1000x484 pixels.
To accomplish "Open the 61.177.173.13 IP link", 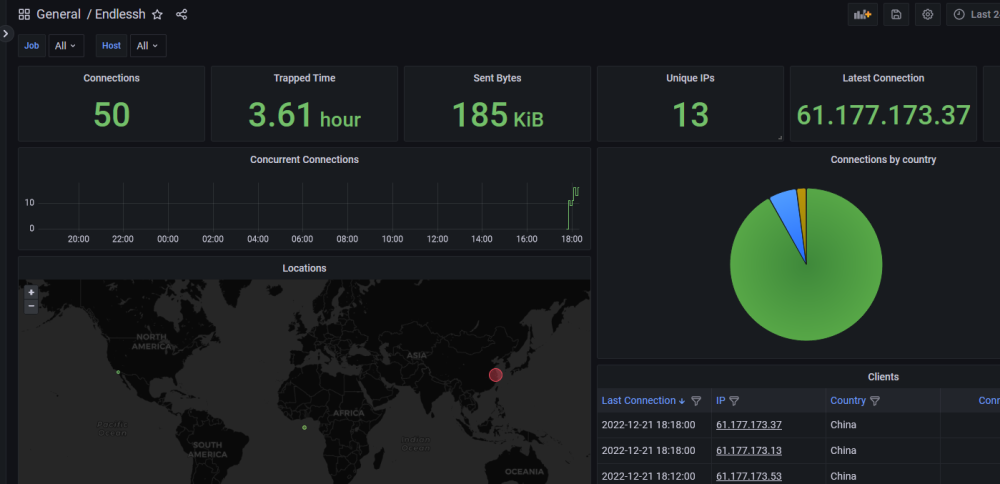I will (x=749, y=451).
